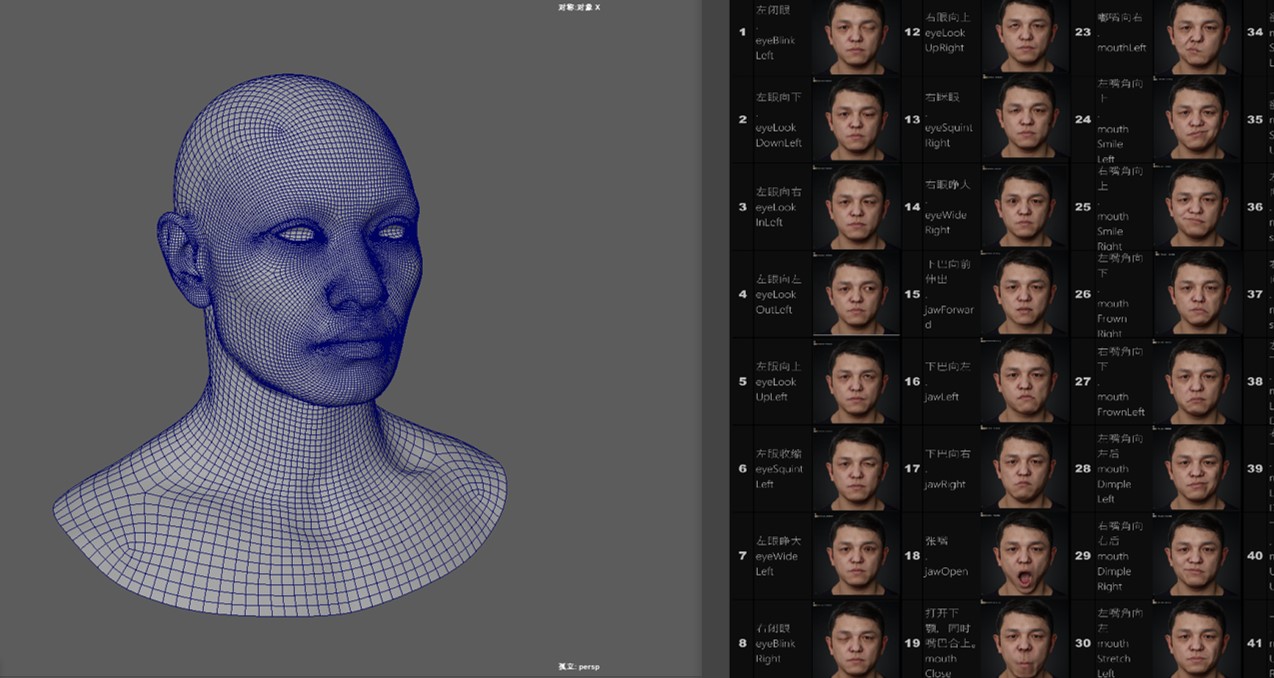This screenshot has height=678, width=1274.
Task: Select the jawOpen expression thumbnail
Action: point(1026,556)
